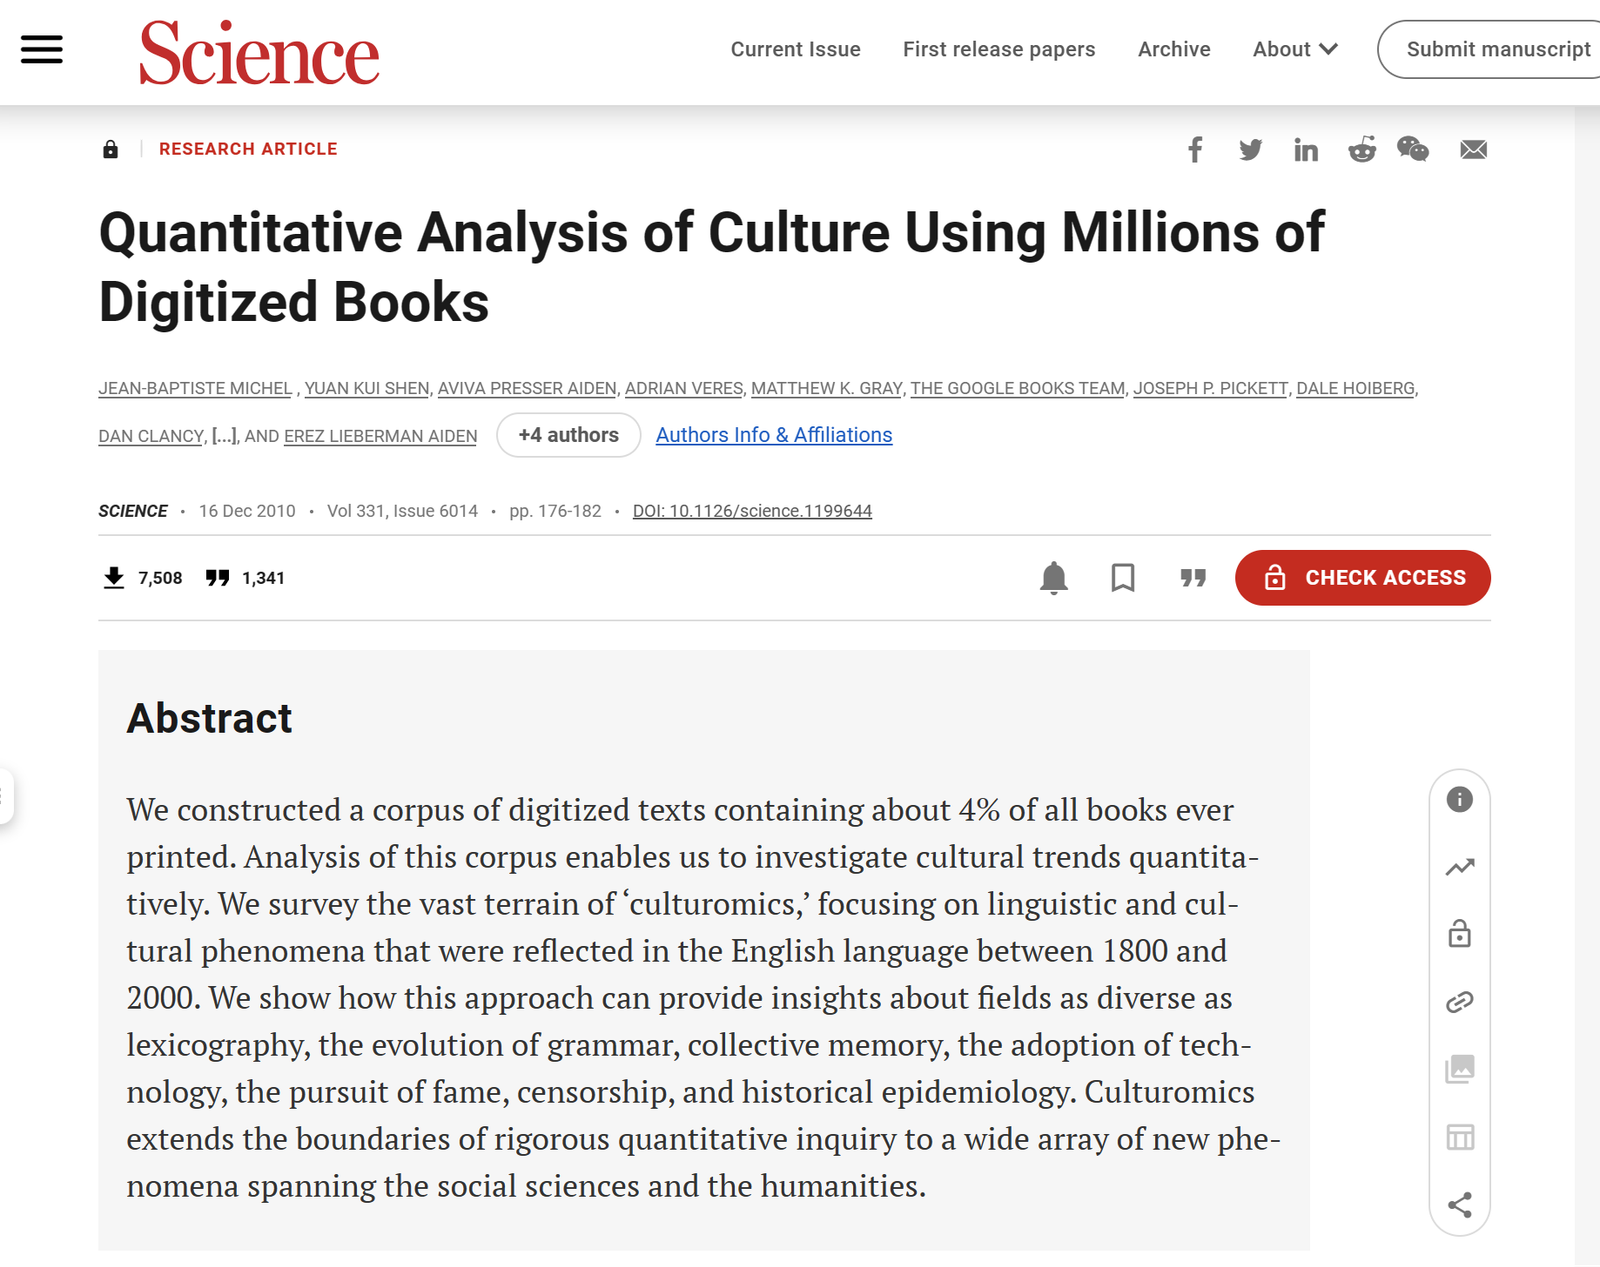Open the article DOI link

pos(752,511)
